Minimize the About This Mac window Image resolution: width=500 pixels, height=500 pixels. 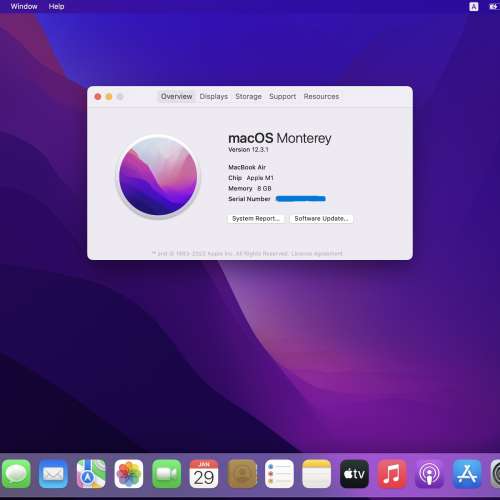[x=109, y=97]
